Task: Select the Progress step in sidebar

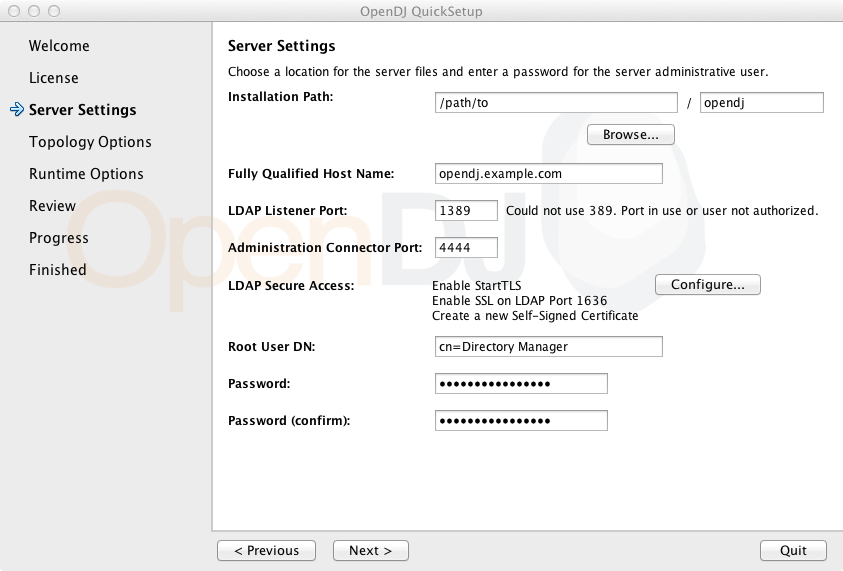Action: tap(59, 238)
